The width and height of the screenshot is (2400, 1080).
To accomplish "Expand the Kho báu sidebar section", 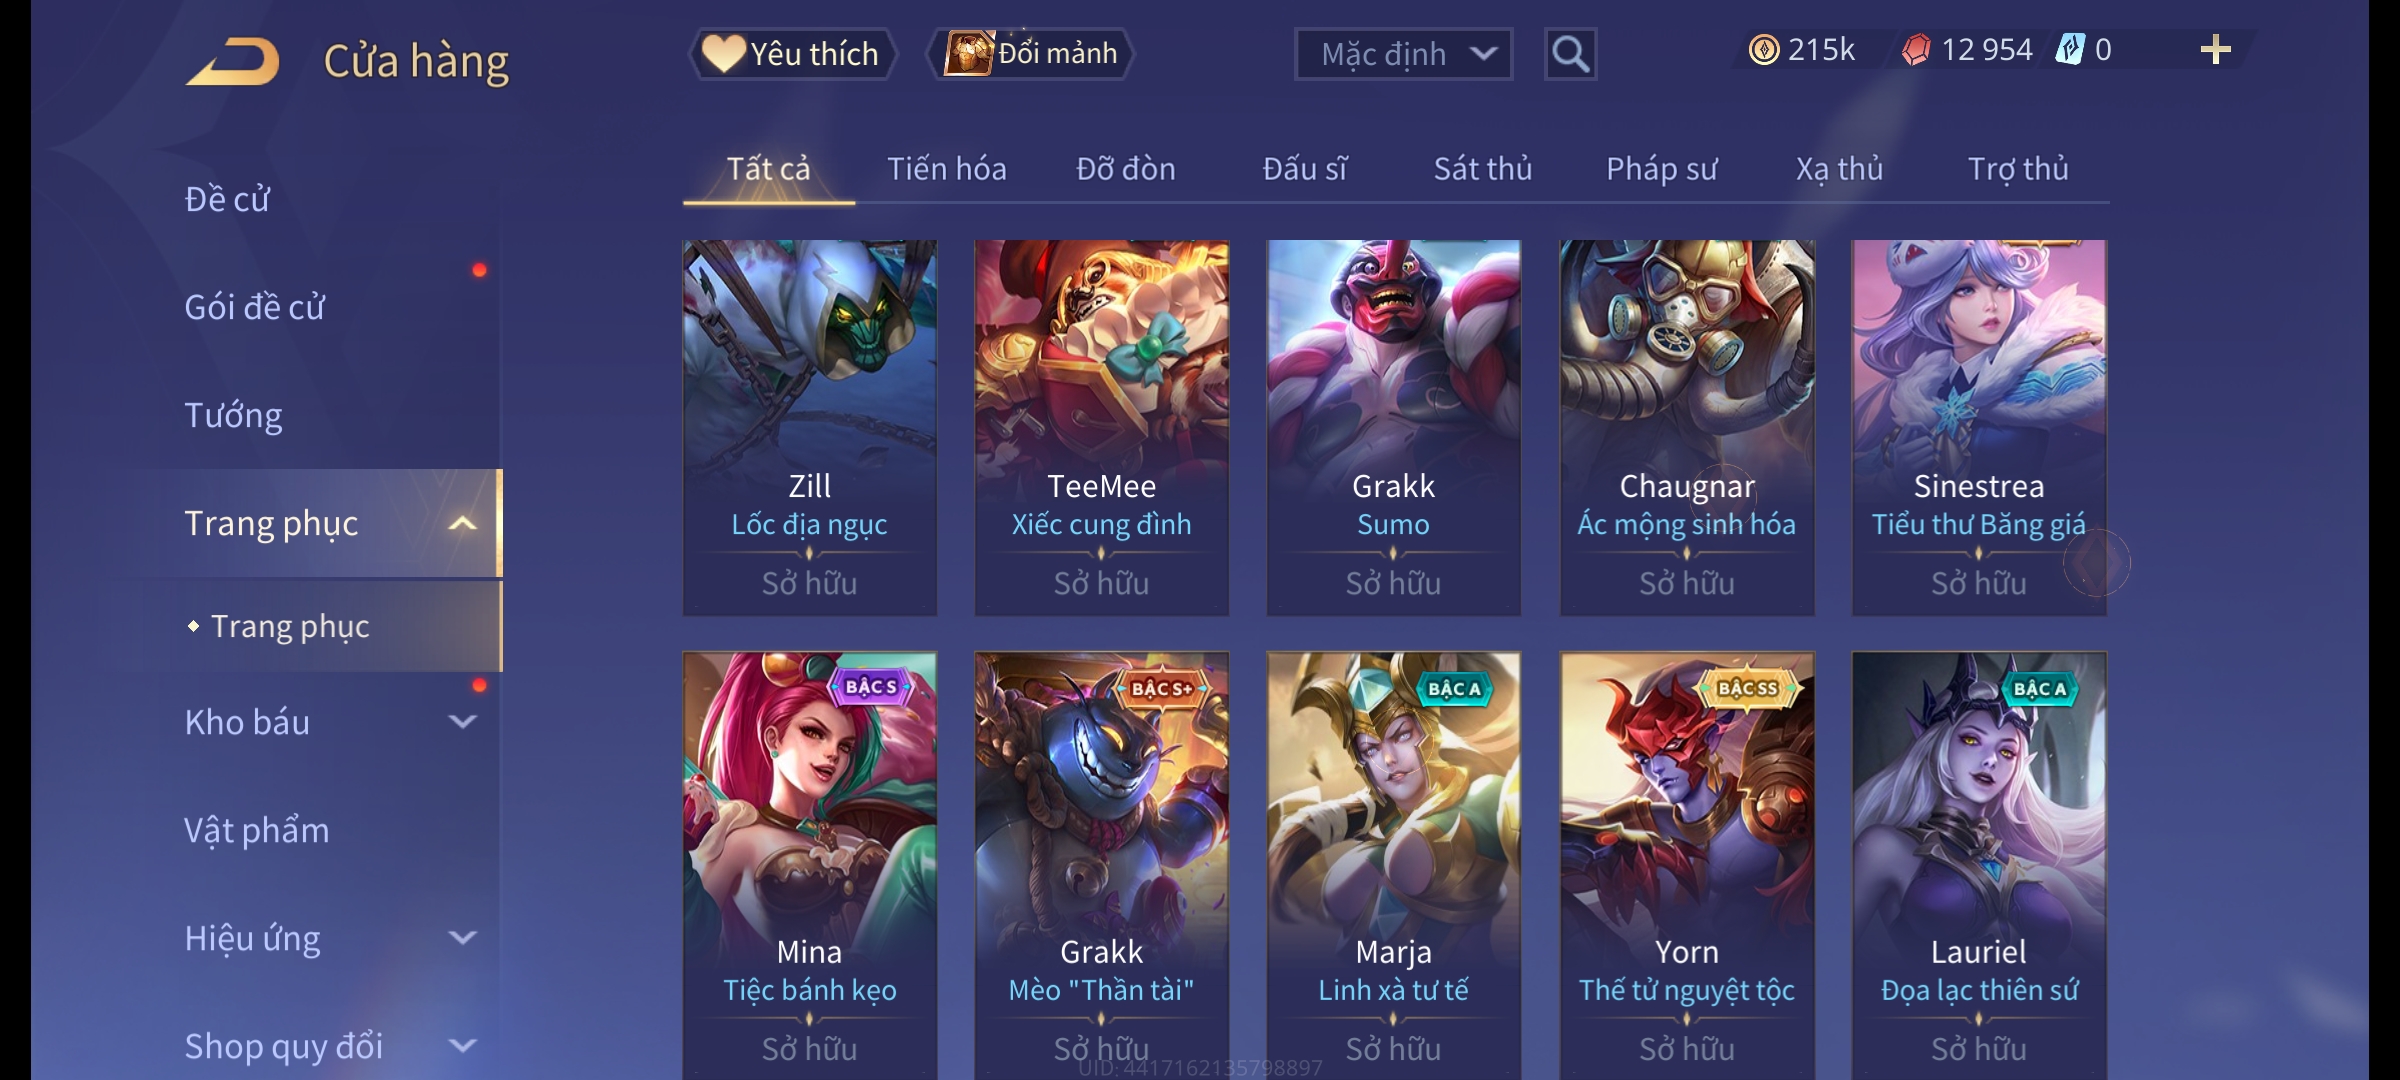I will coord(462,721).
